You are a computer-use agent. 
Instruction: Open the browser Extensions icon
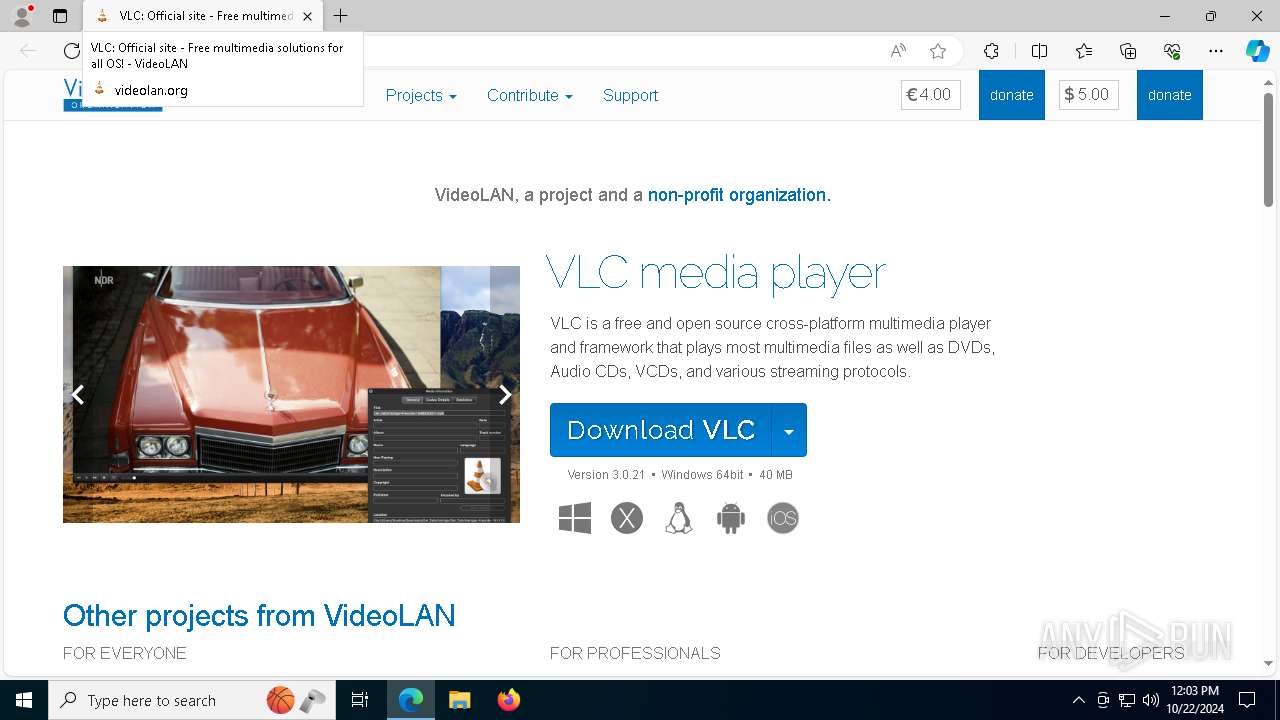pos(991,51)
